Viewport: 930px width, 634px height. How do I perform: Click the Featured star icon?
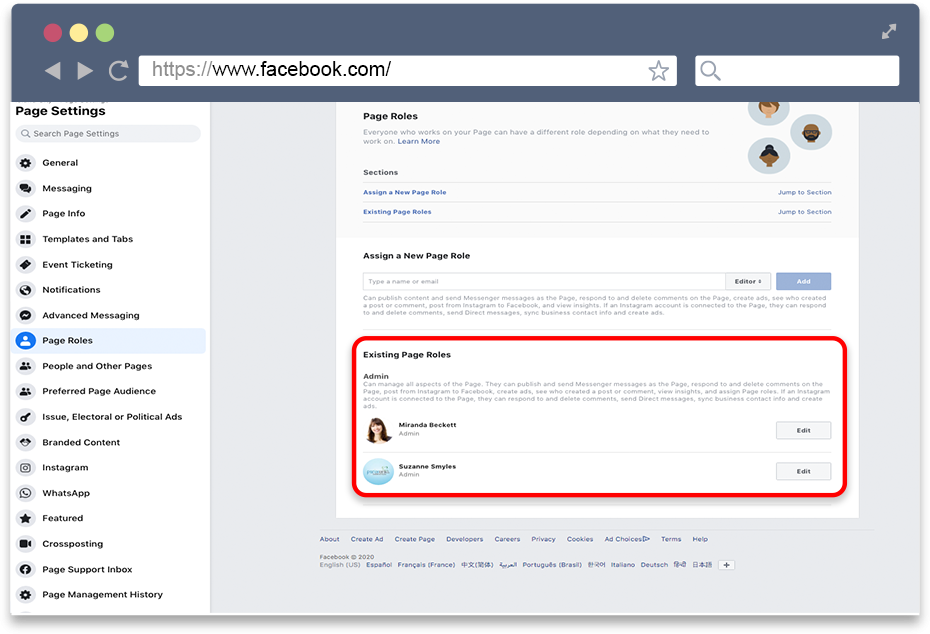(26, 518)
